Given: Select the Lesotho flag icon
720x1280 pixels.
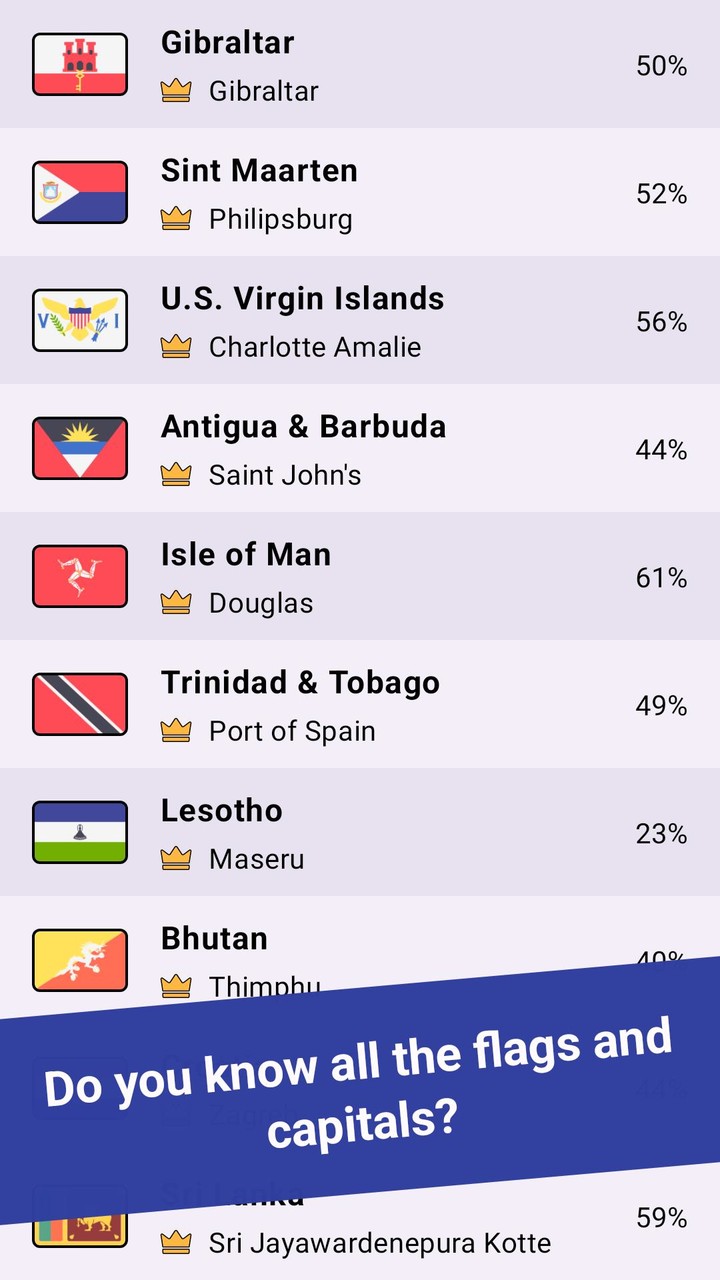Looking at the screenshot, I should point(80,832).
